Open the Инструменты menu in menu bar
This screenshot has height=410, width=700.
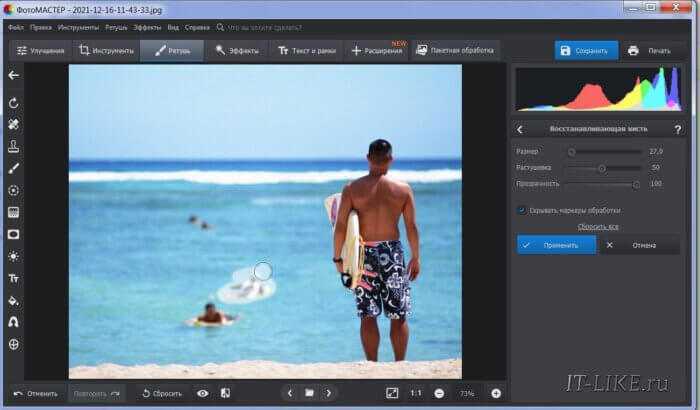[78, 28]
